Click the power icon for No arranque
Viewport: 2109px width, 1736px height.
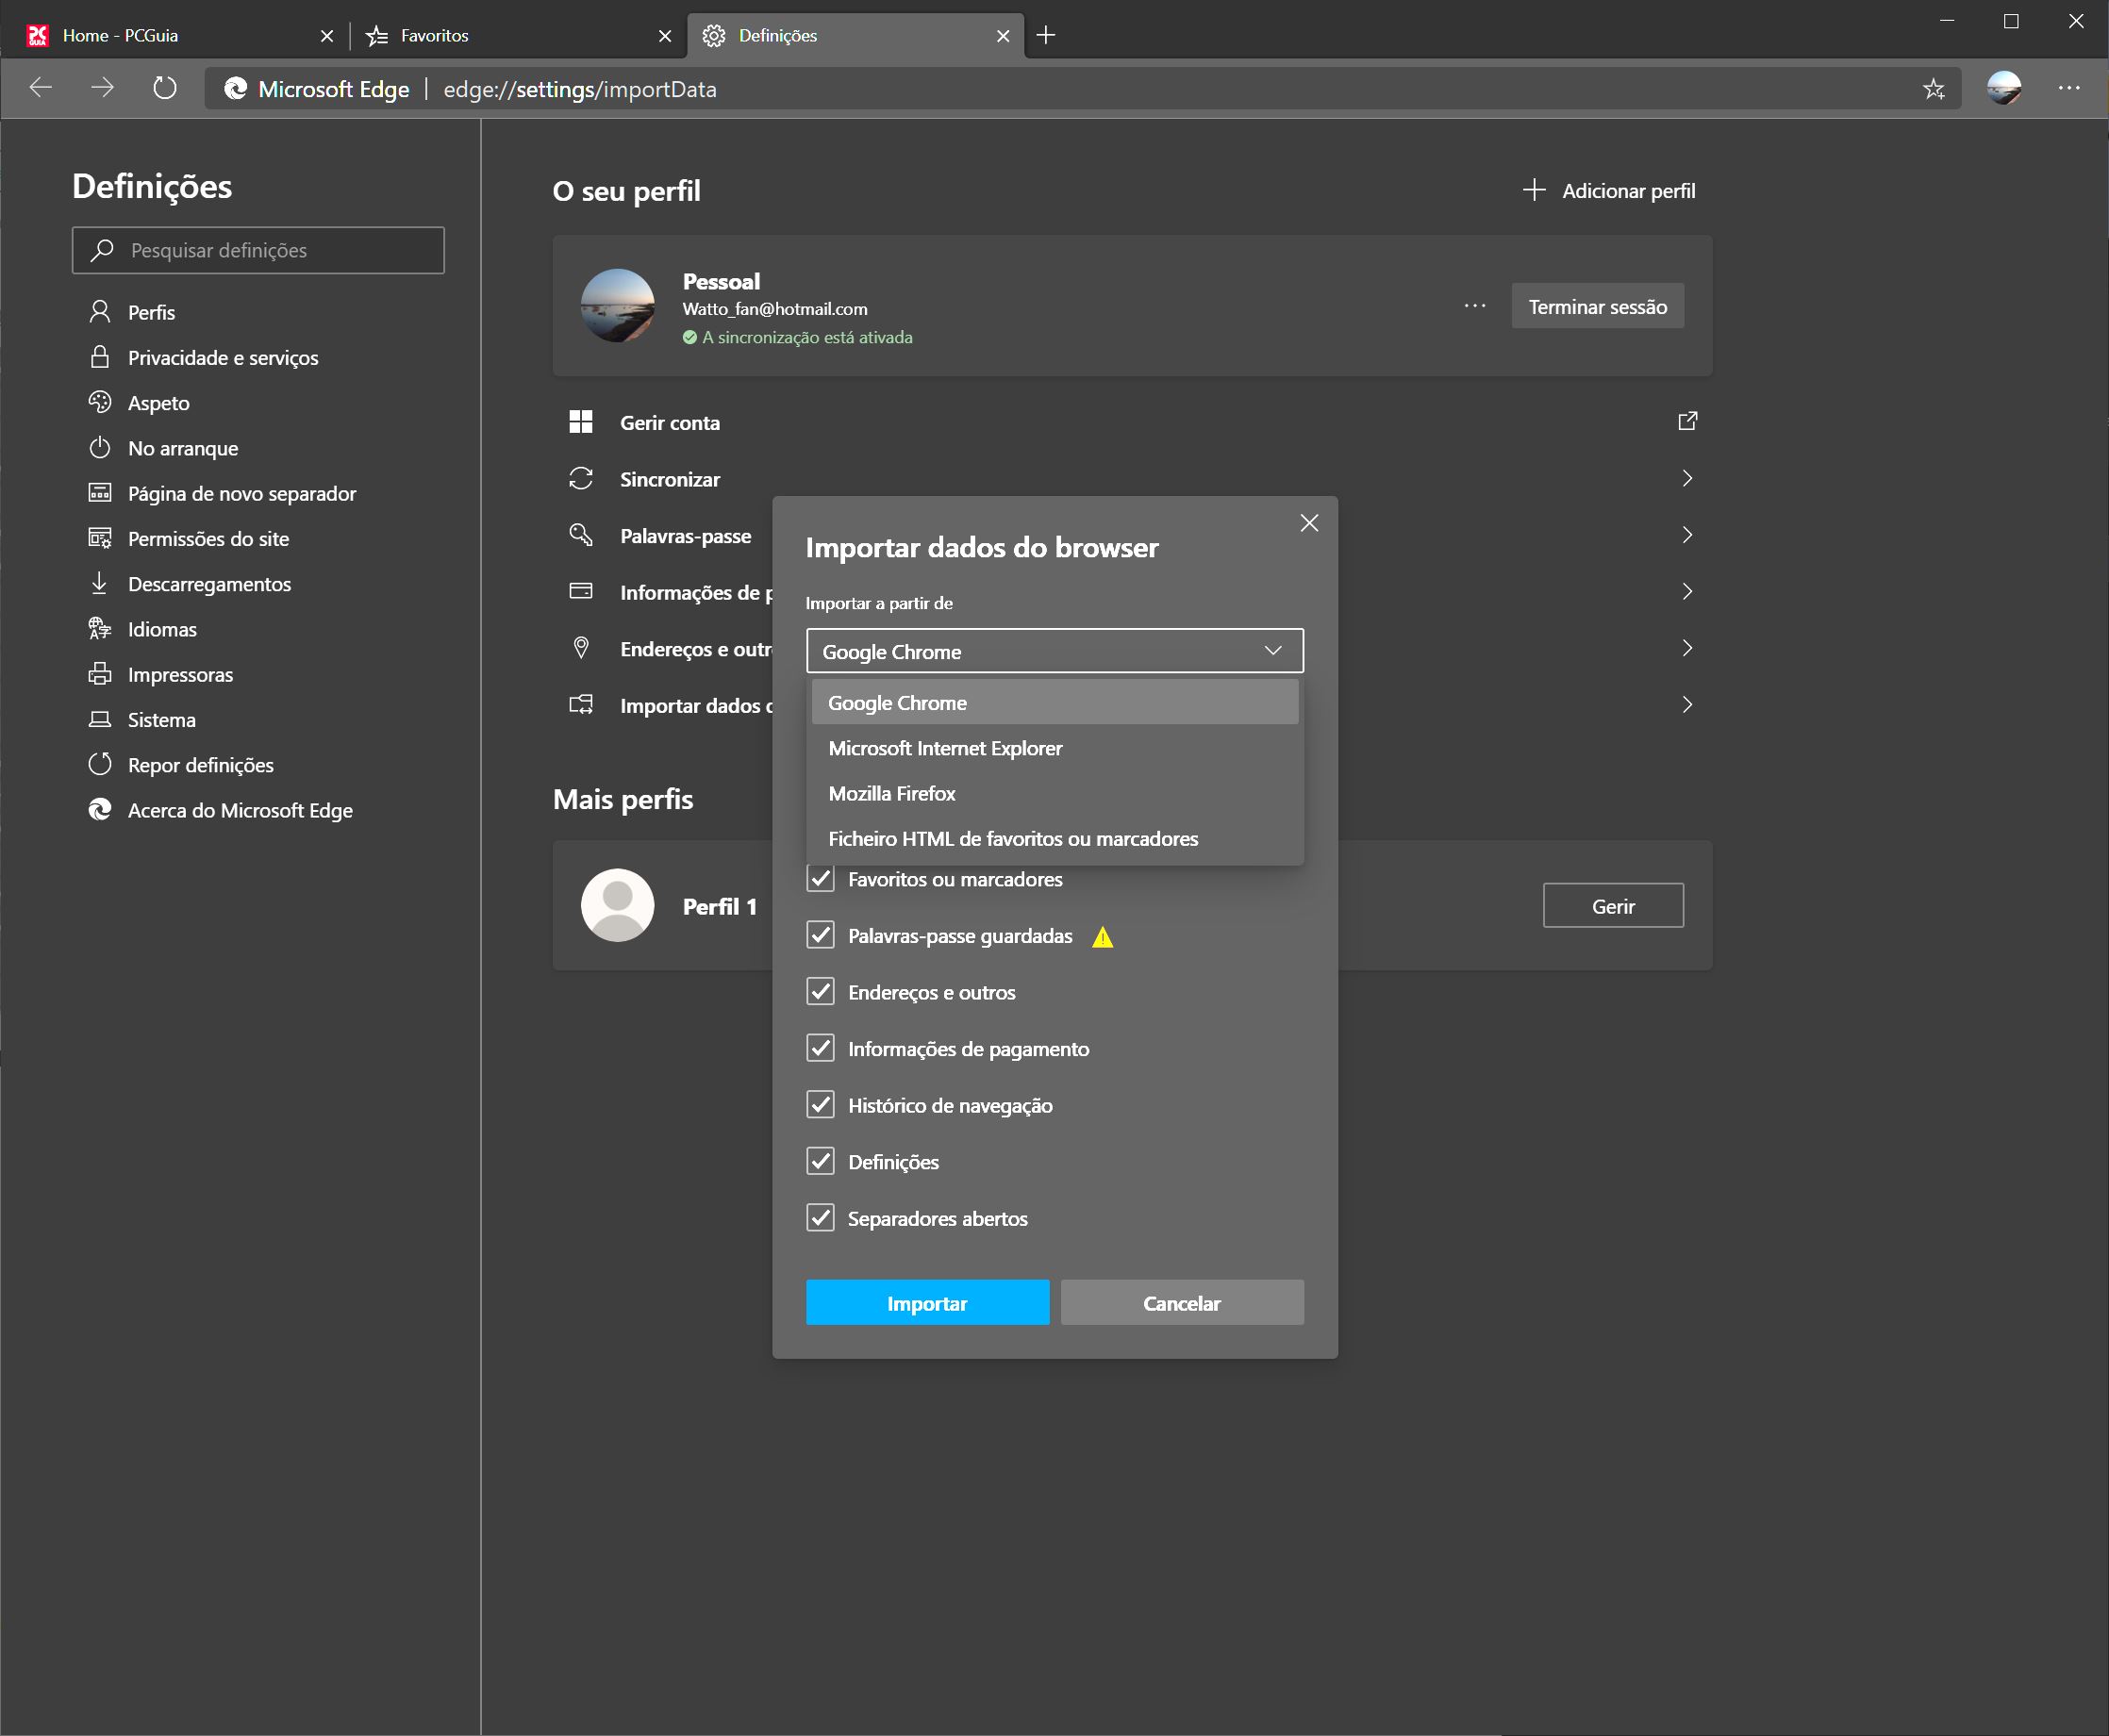[100, 448]
